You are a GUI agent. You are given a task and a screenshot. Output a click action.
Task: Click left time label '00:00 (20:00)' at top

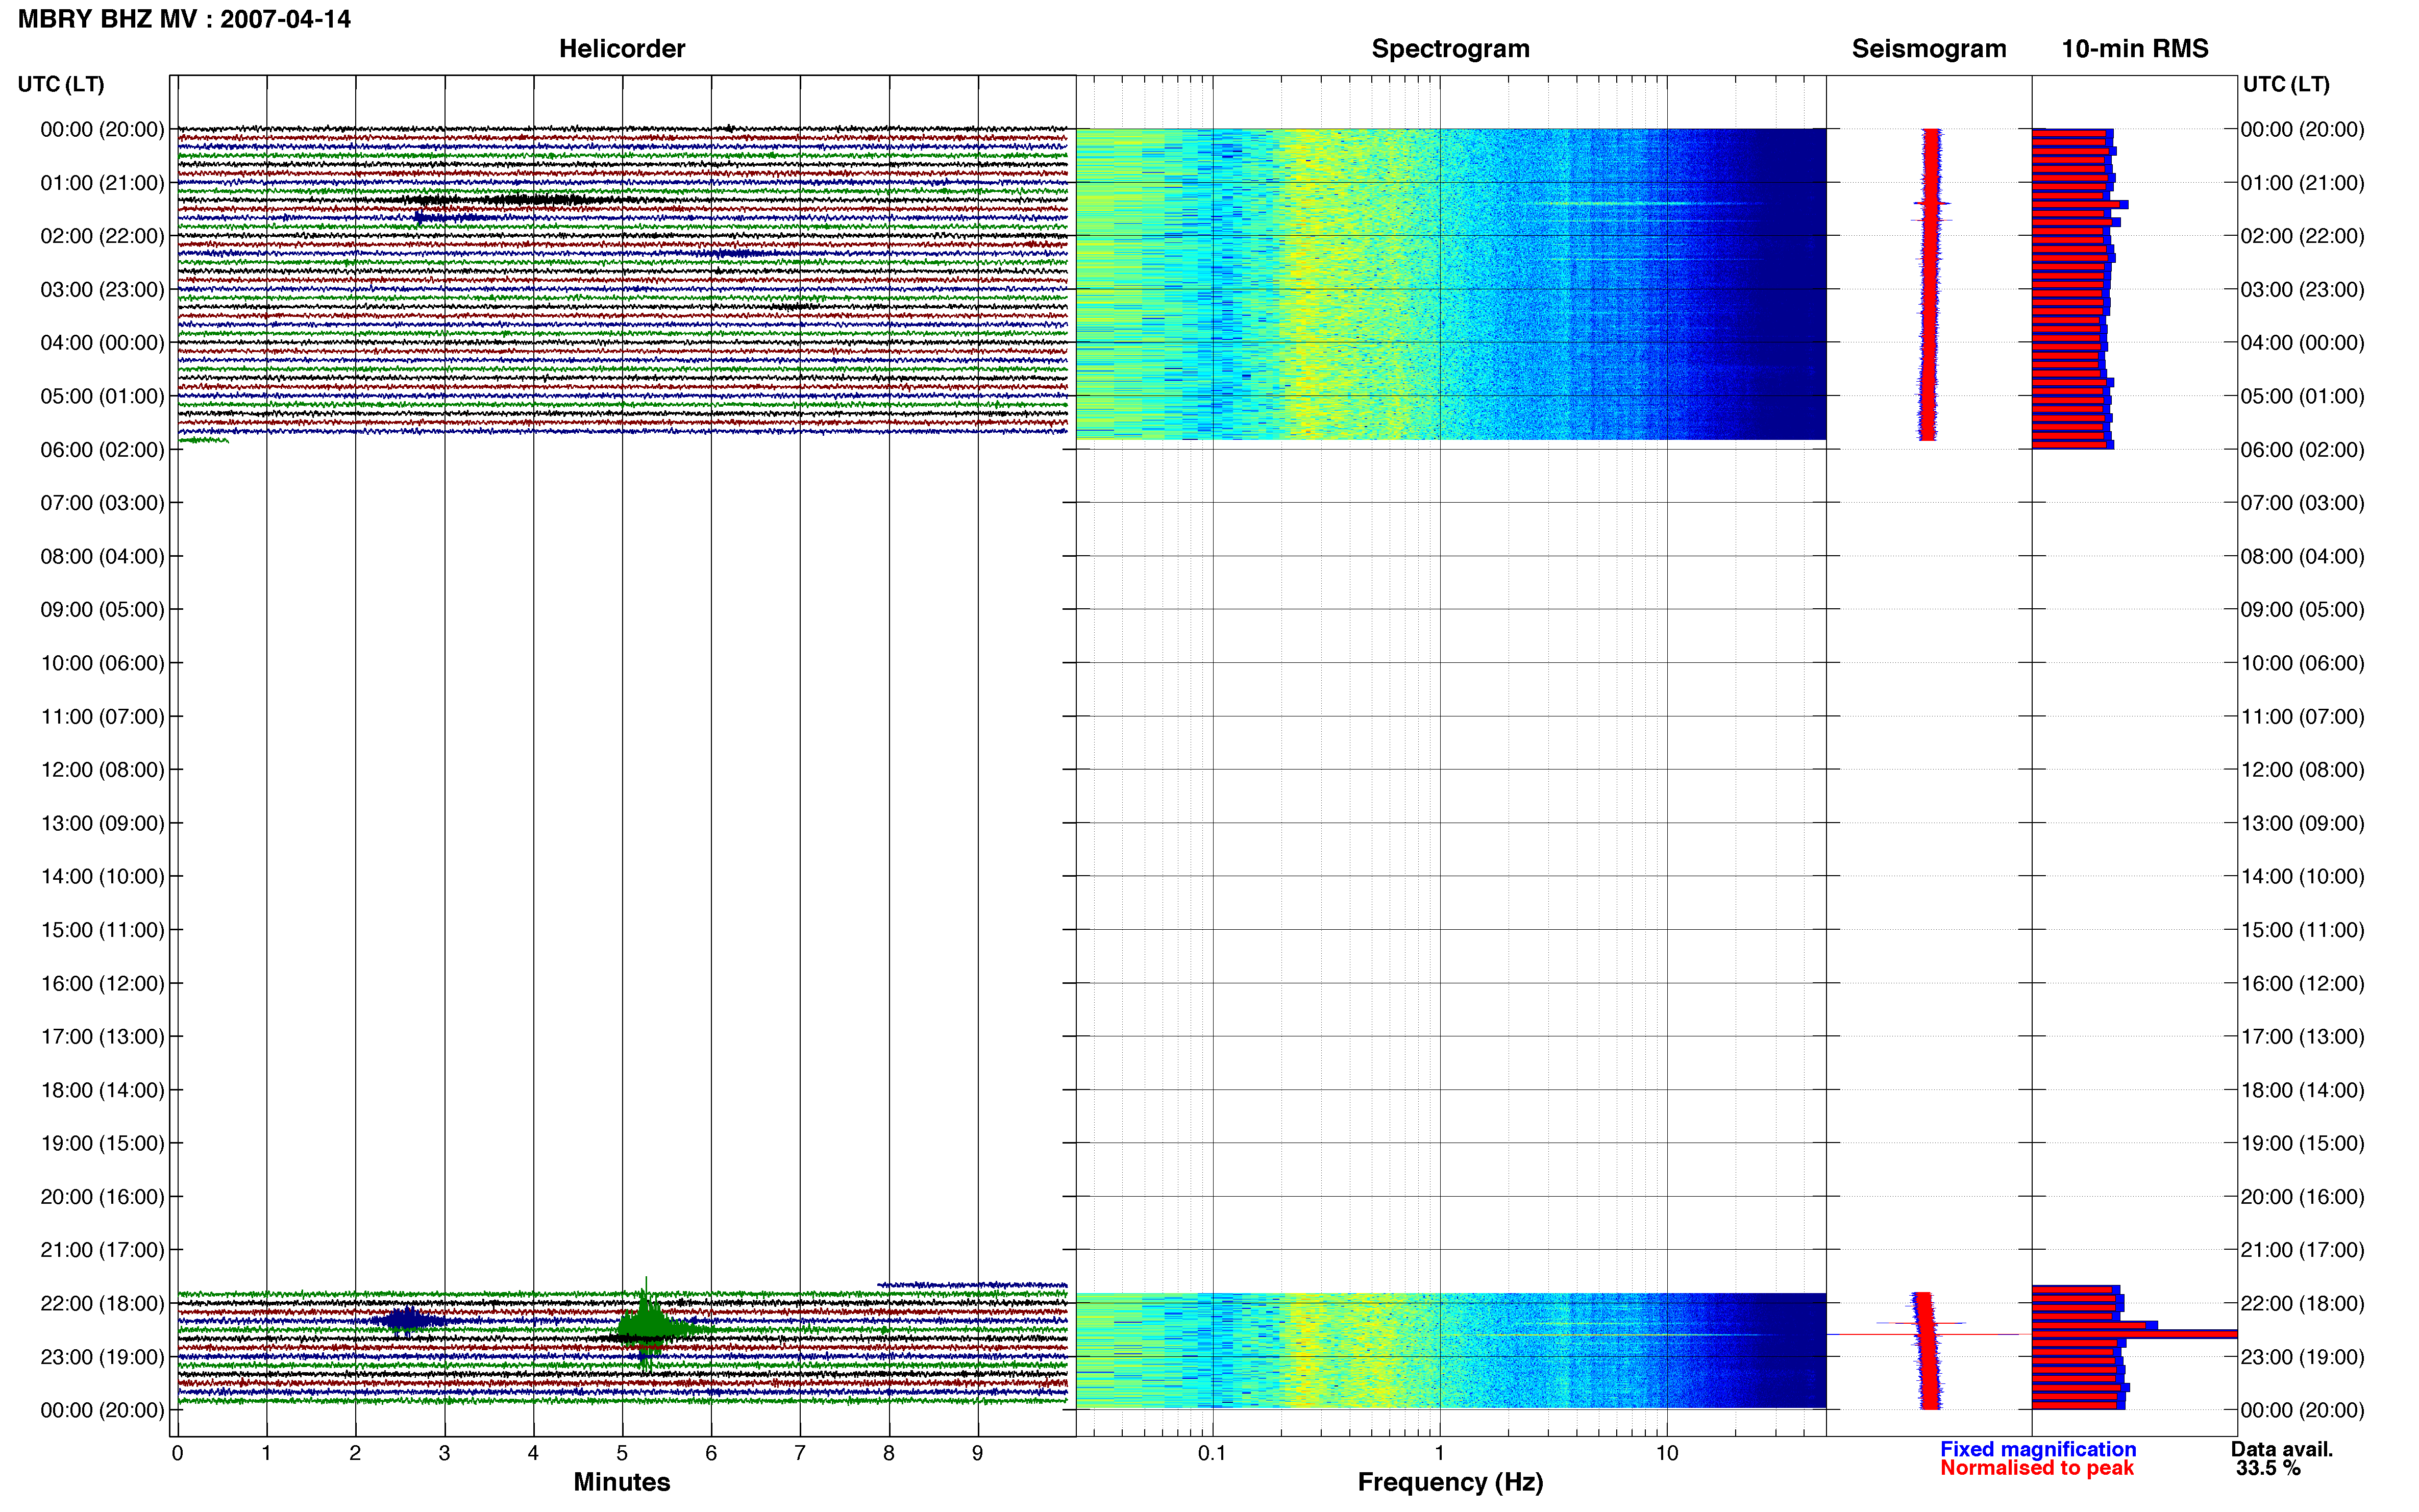tap(102, 130)
